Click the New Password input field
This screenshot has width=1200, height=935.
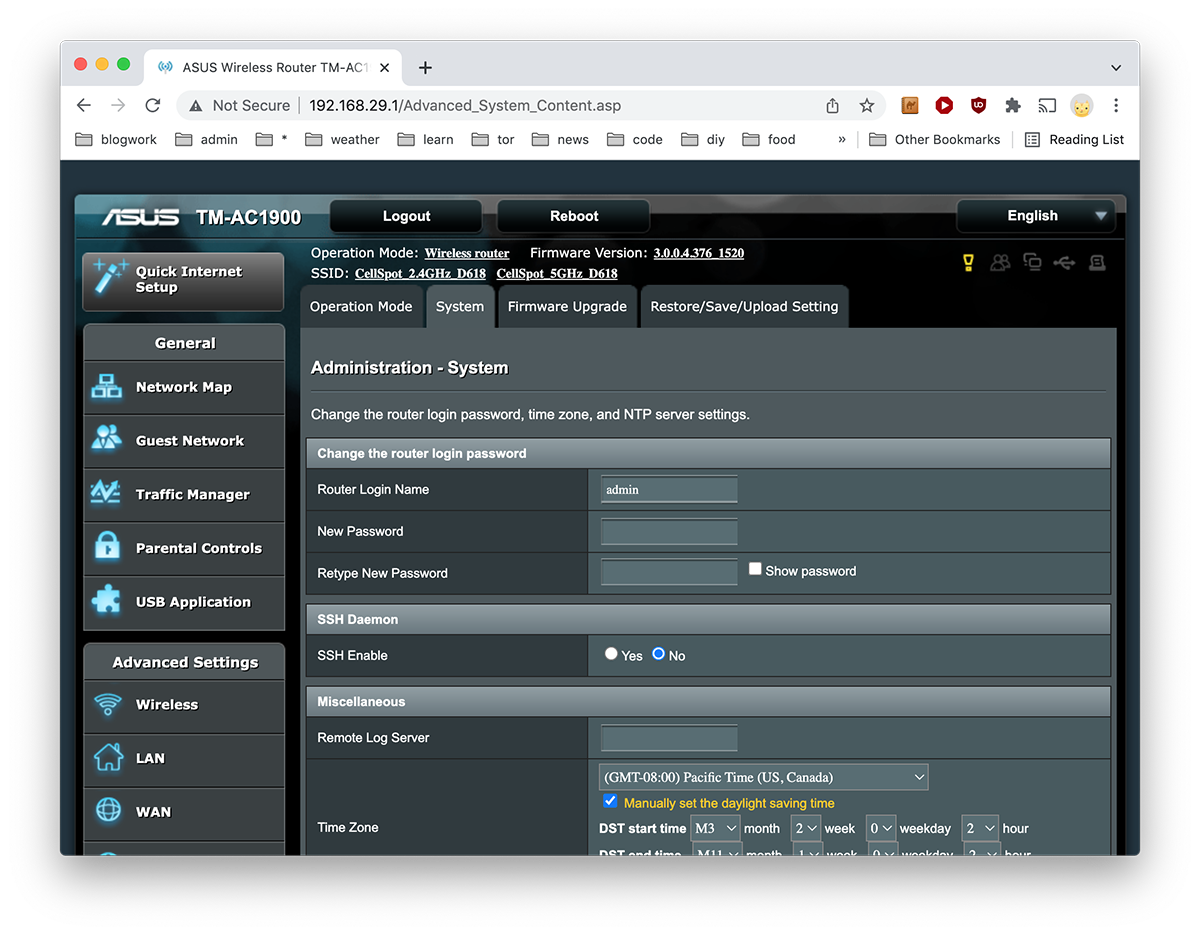click(669, 531)
